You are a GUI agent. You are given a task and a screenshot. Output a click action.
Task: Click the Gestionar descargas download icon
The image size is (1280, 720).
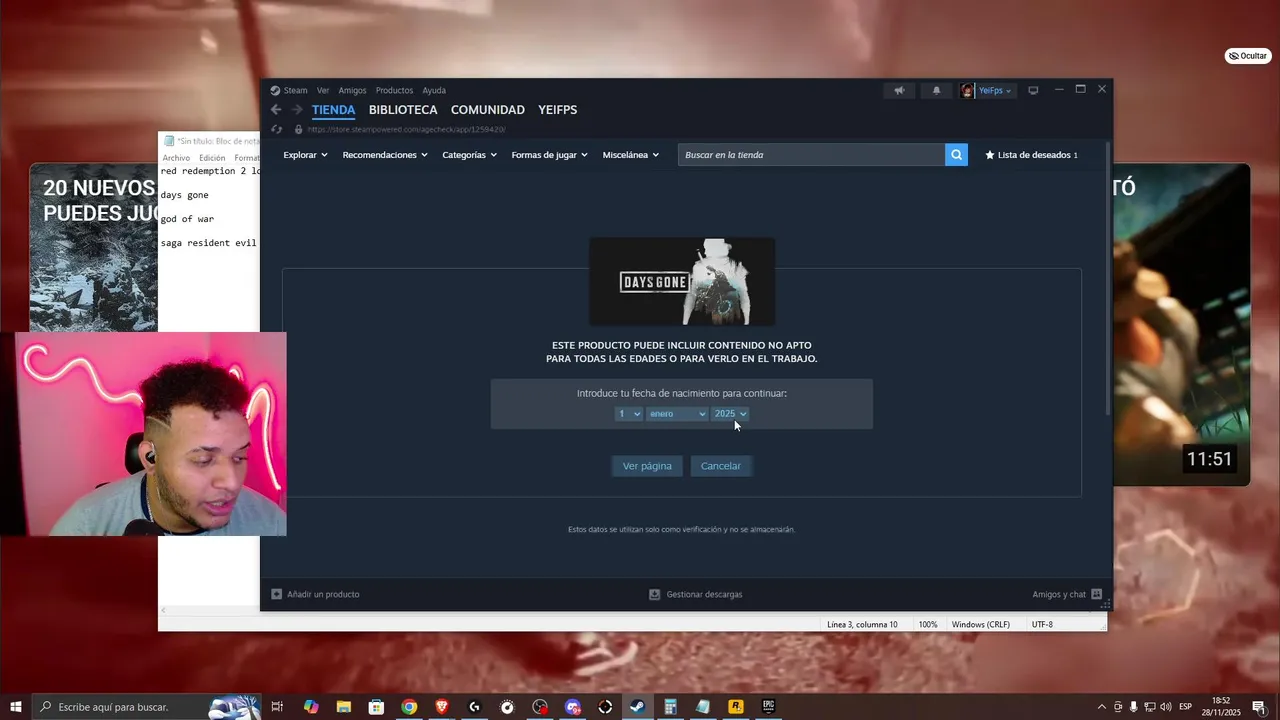click(655, 594)
